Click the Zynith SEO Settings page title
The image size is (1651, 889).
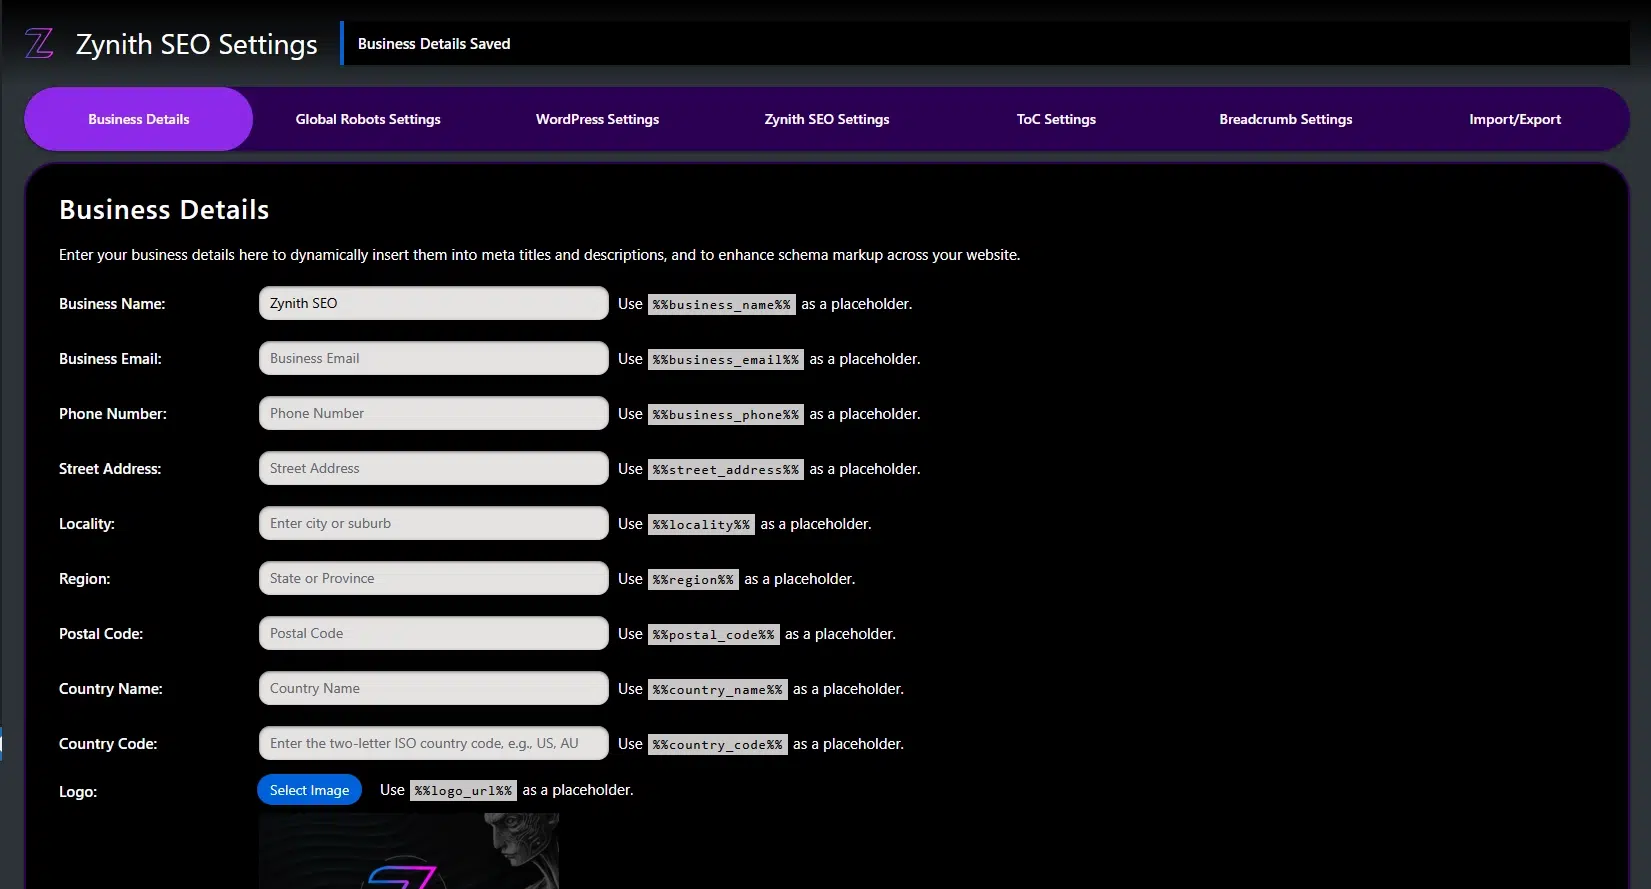(x=197, y=44)
